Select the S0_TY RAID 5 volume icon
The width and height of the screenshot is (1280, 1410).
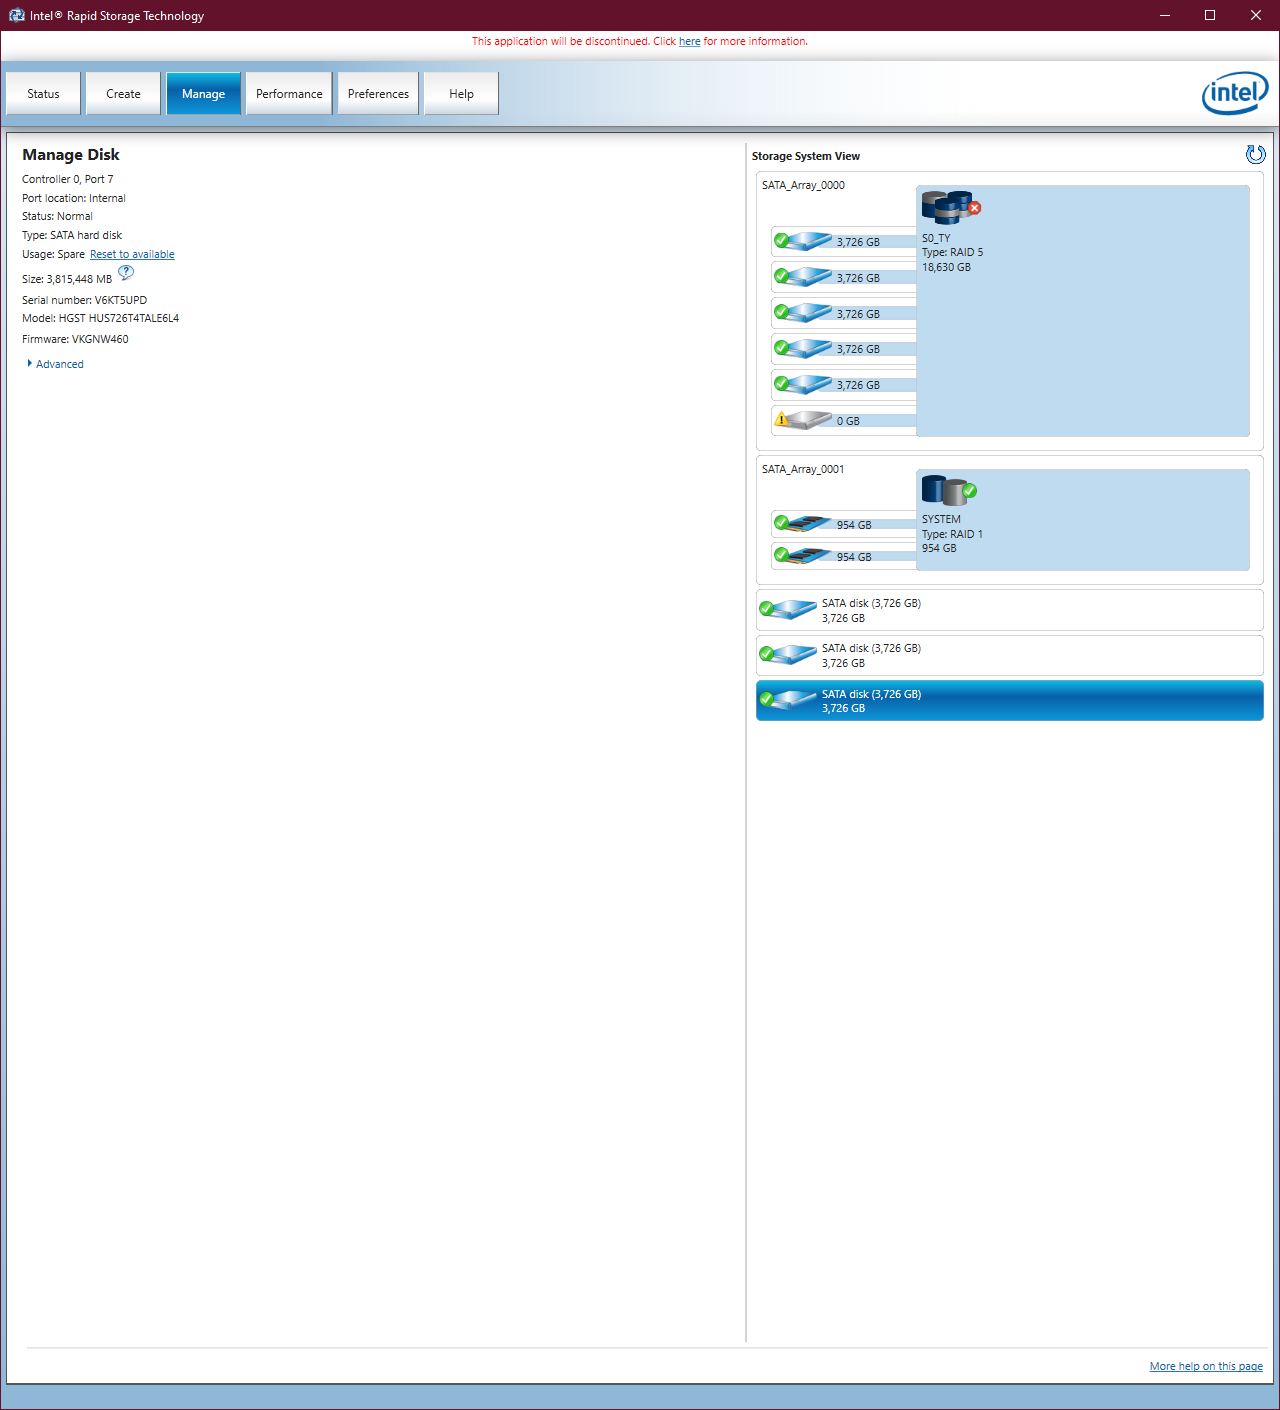(951, 207)
